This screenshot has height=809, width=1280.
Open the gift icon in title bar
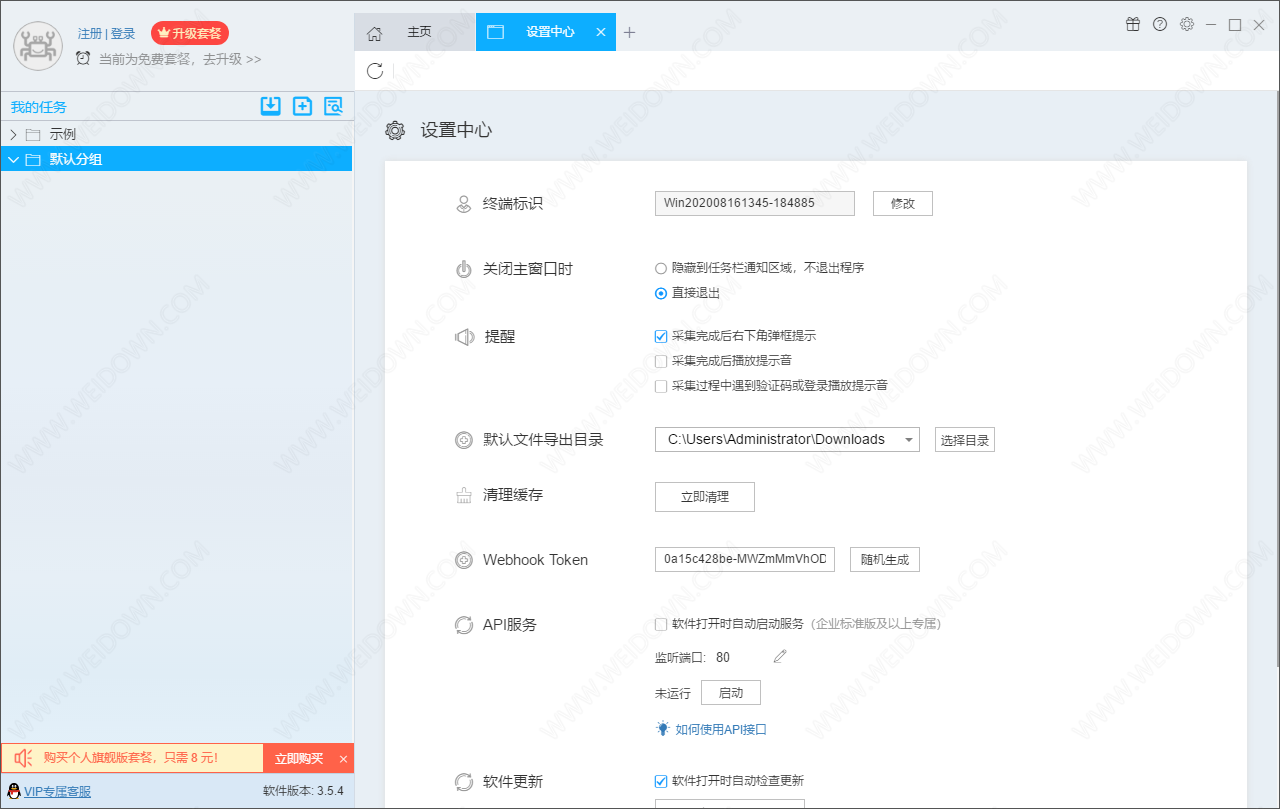[1133, 24]
